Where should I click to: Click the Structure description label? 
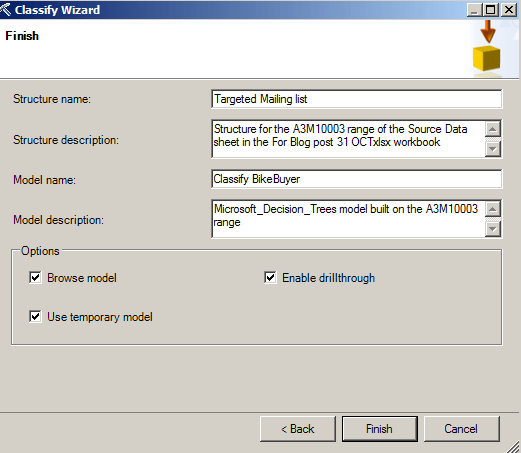click(66, 140)
